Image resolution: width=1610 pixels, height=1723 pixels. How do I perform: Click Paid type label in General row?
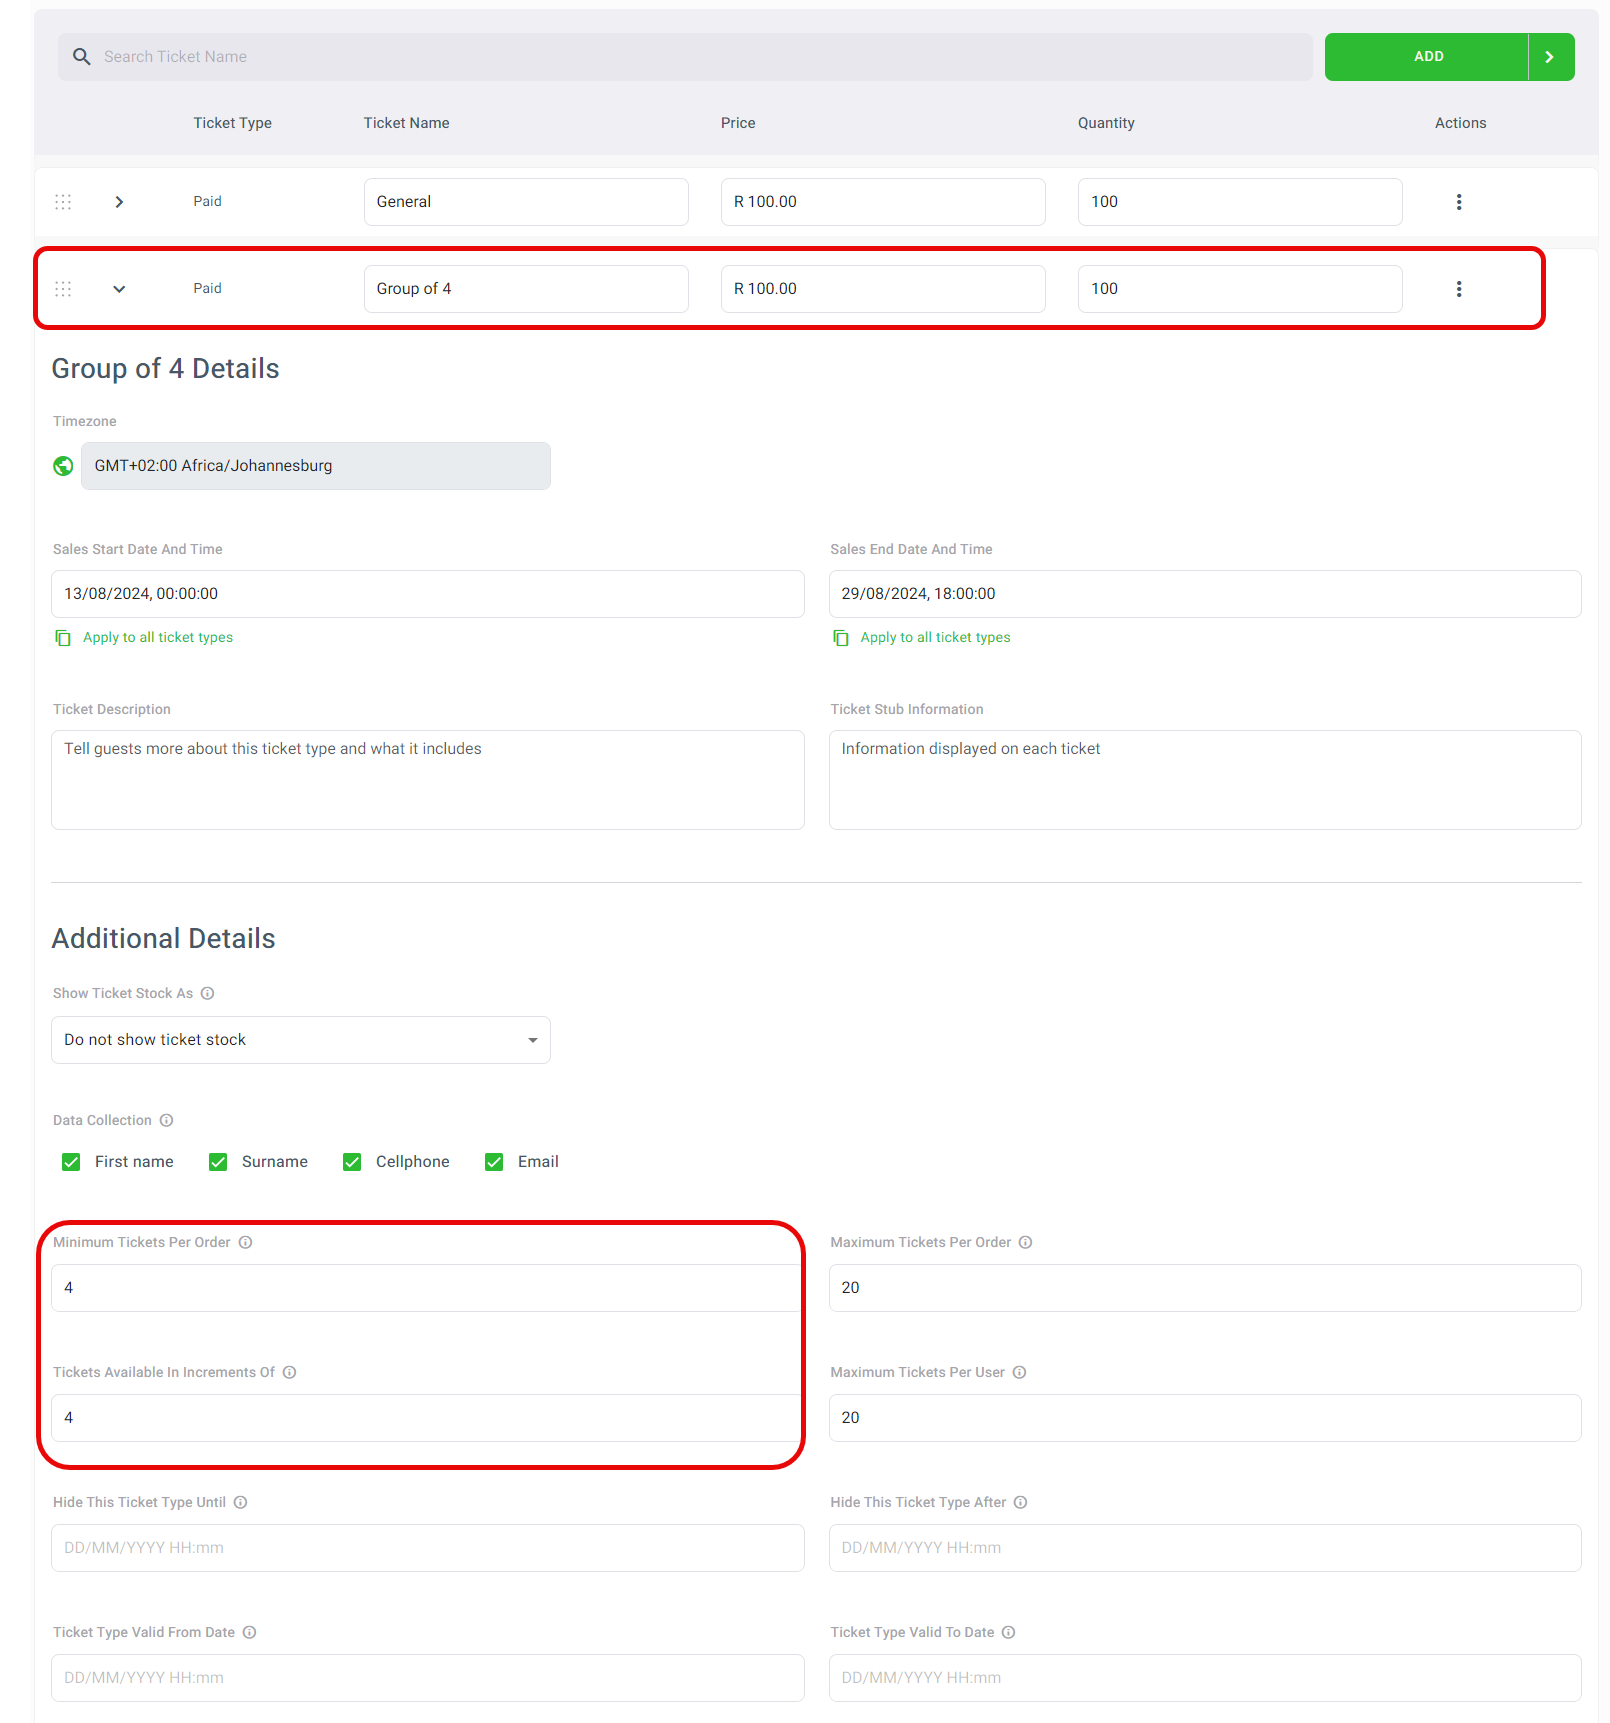(207, 202)
